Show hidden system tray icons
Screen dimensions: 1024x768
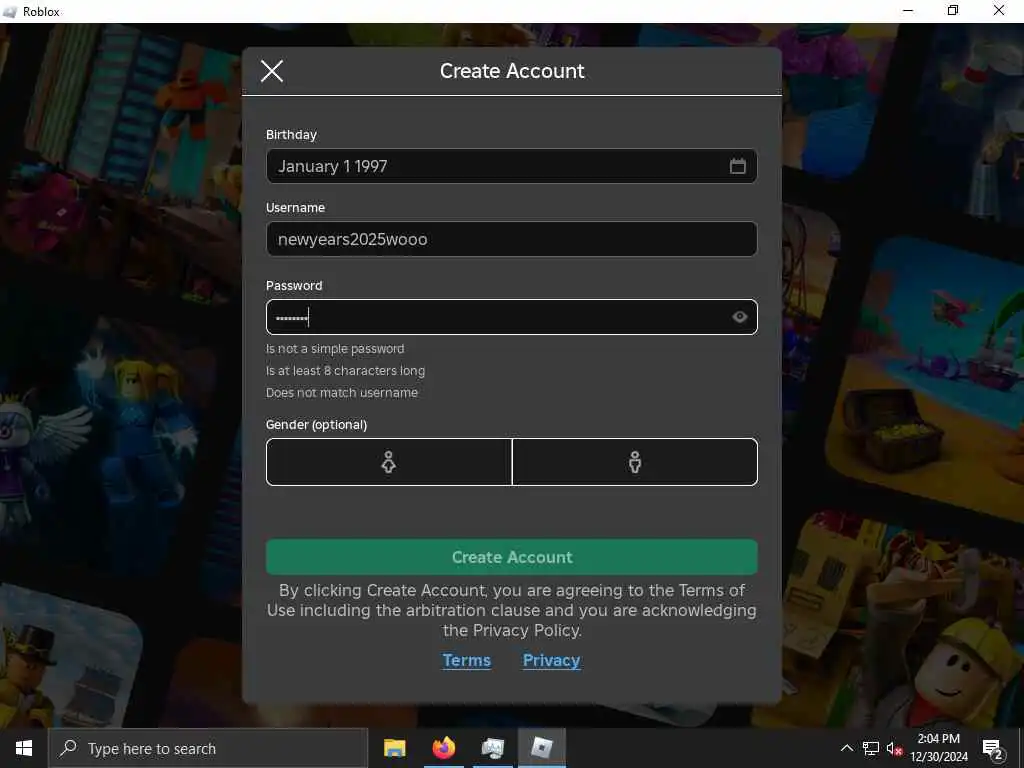coord(846,748)
